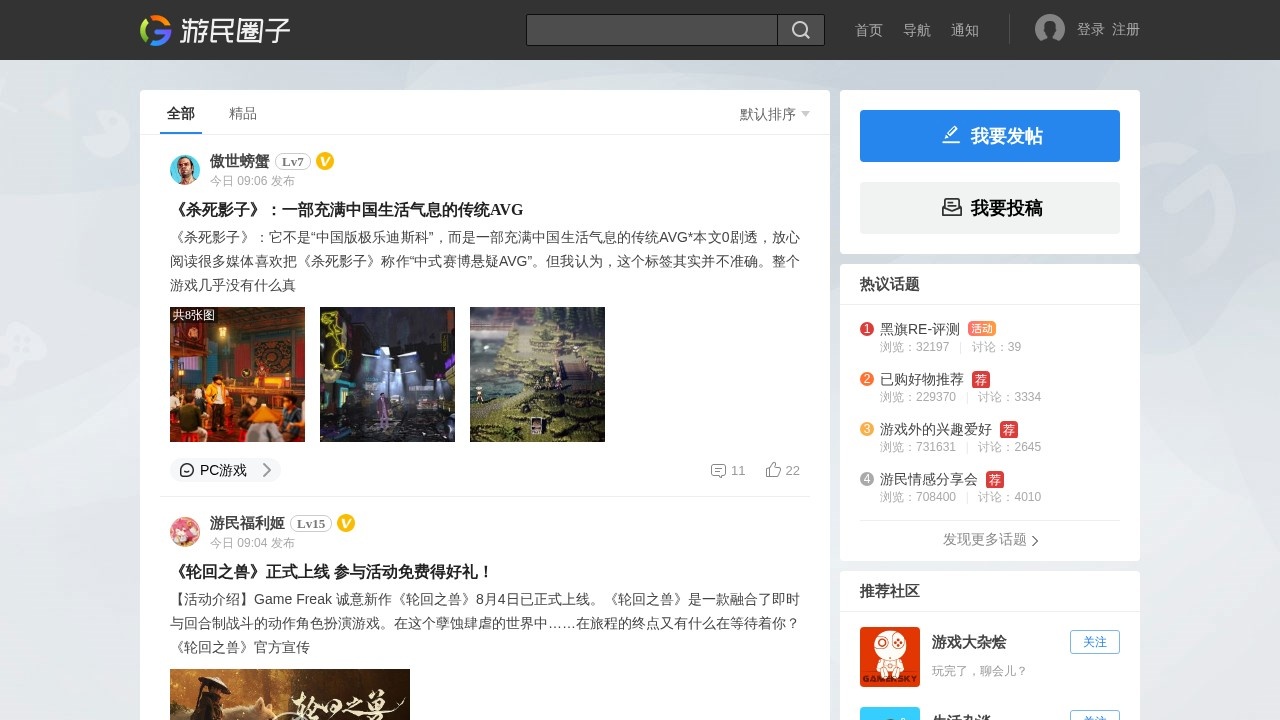Click the user avatar icon in header
Image resolution: width=1280 pixels, height=720 pixels.
click(1050, 30)
